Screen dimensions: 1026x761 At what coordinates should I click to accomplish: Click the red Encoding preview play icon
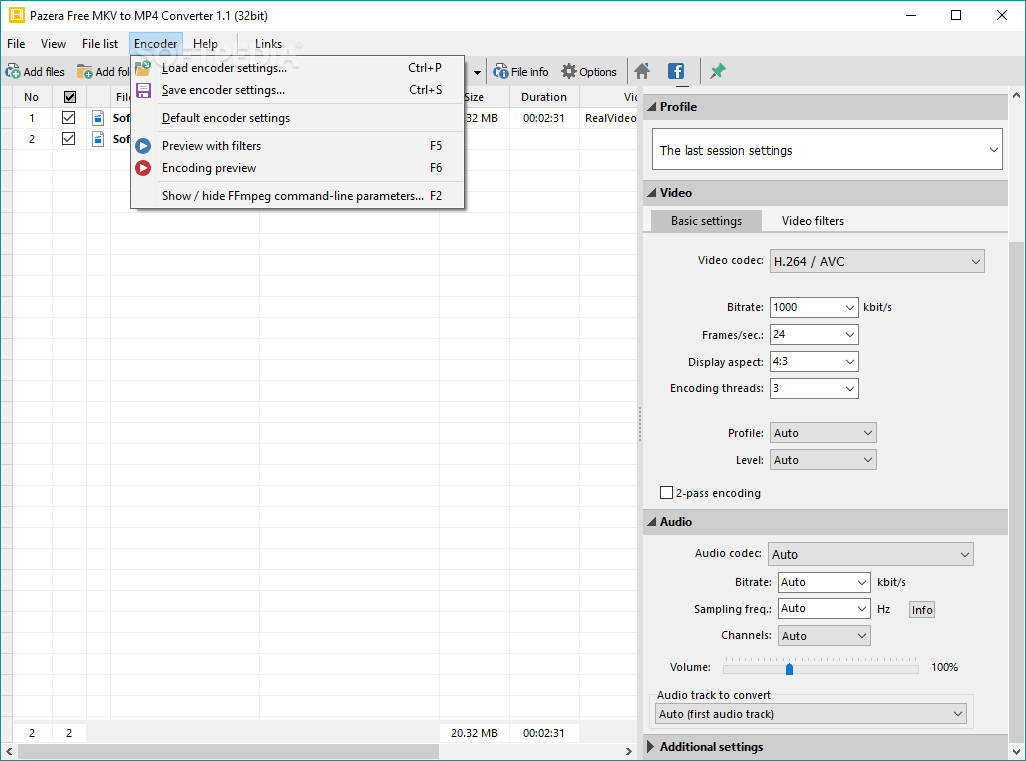[143, 168]
